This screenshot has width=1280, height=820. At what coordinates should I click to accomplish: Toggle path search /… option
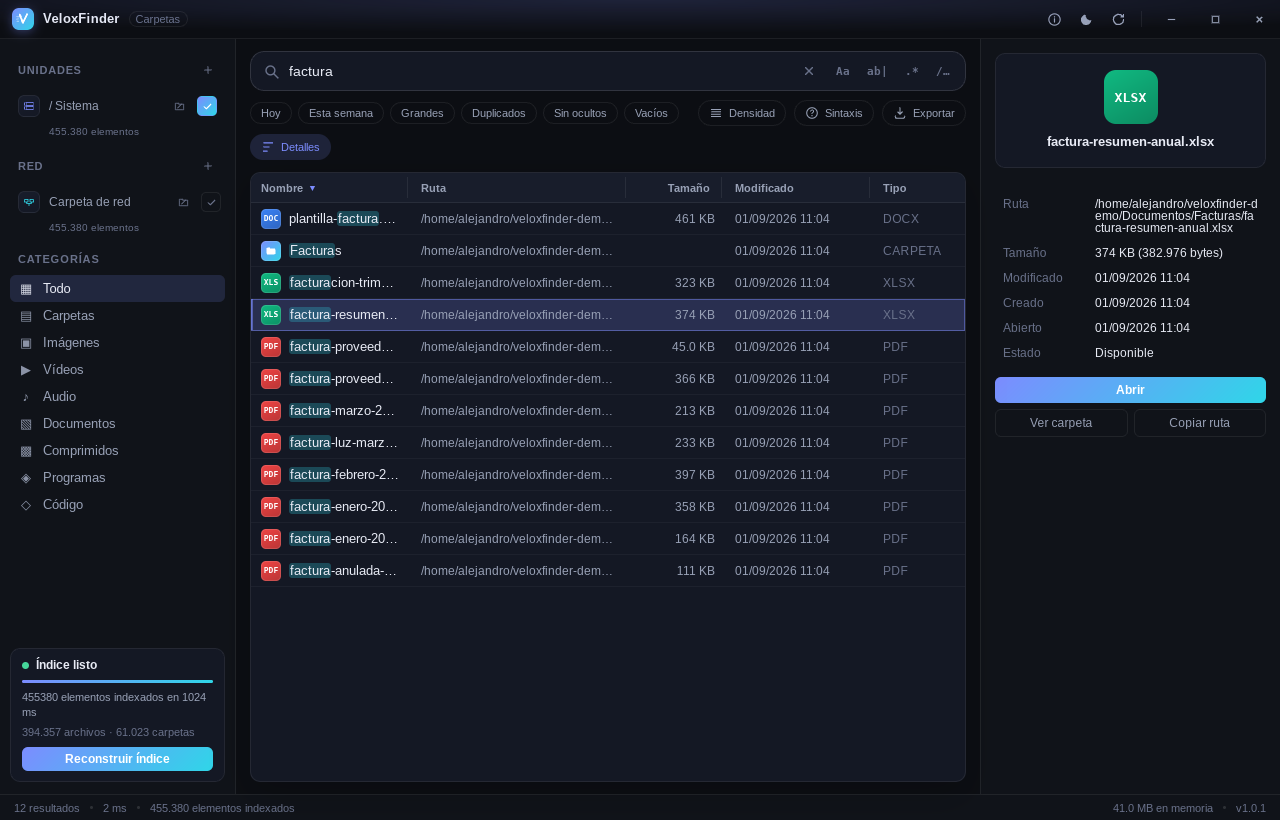943,71
